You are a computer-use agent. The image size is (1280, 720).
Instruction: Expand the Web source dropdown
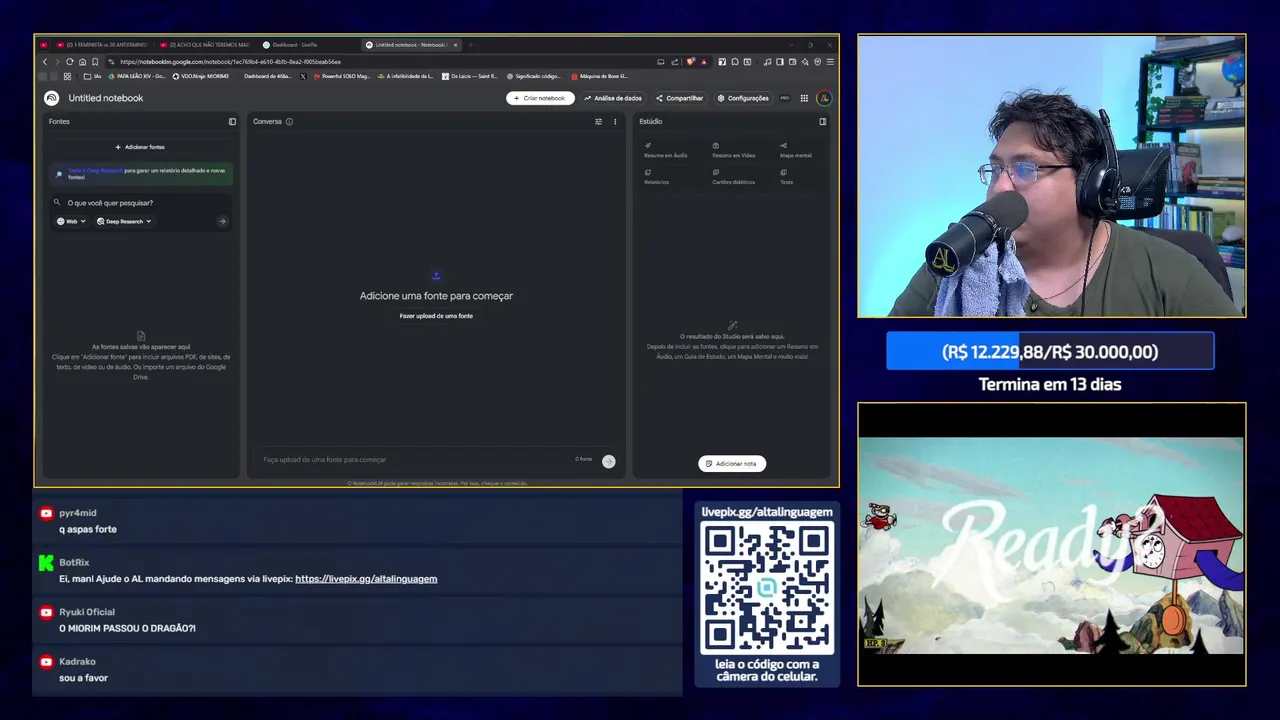(x=71, y=221)
